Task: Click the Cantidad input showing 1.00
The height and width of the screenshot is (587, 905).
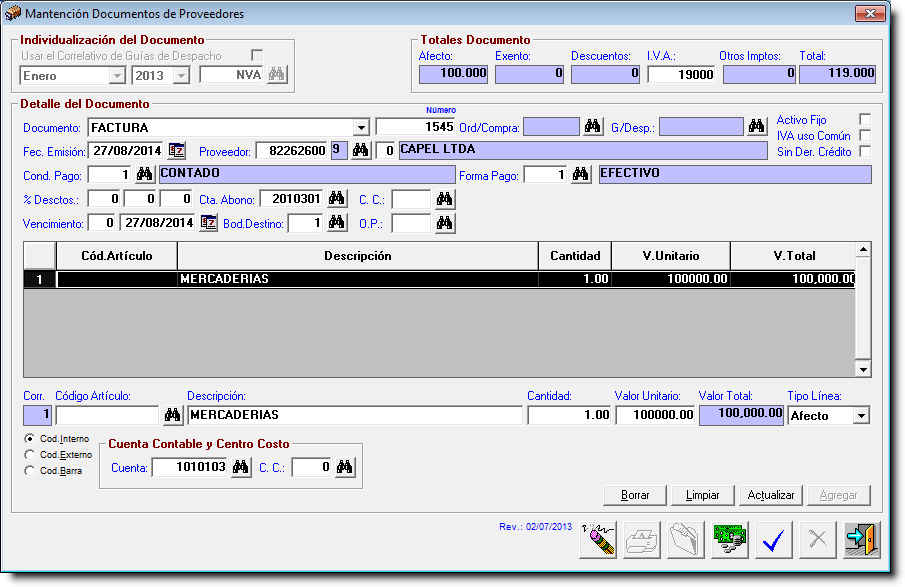Action: pos(569,415)
